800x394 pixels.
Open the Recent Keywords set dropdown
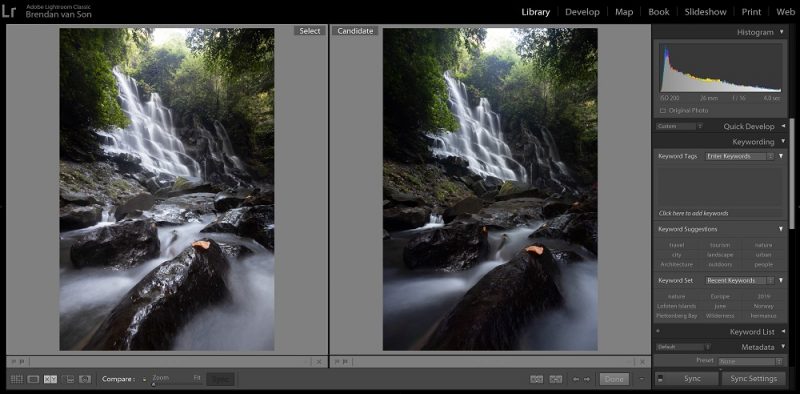[739, 280]
